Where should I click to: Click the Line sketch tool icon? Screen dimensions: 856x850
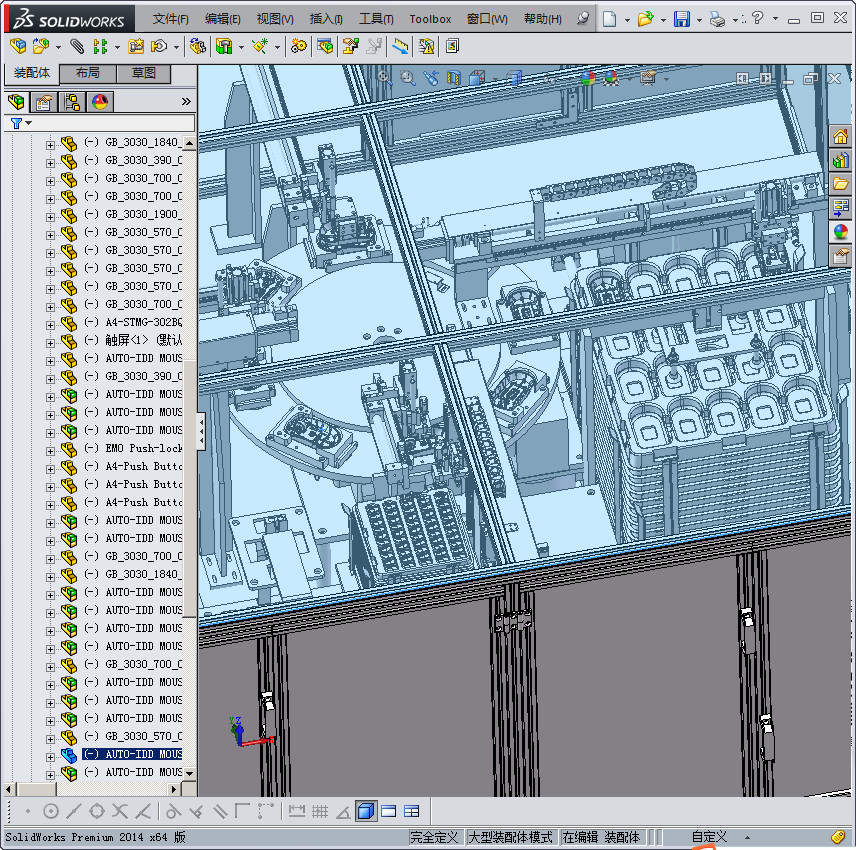pyautogui.click(x=73, y=810)
